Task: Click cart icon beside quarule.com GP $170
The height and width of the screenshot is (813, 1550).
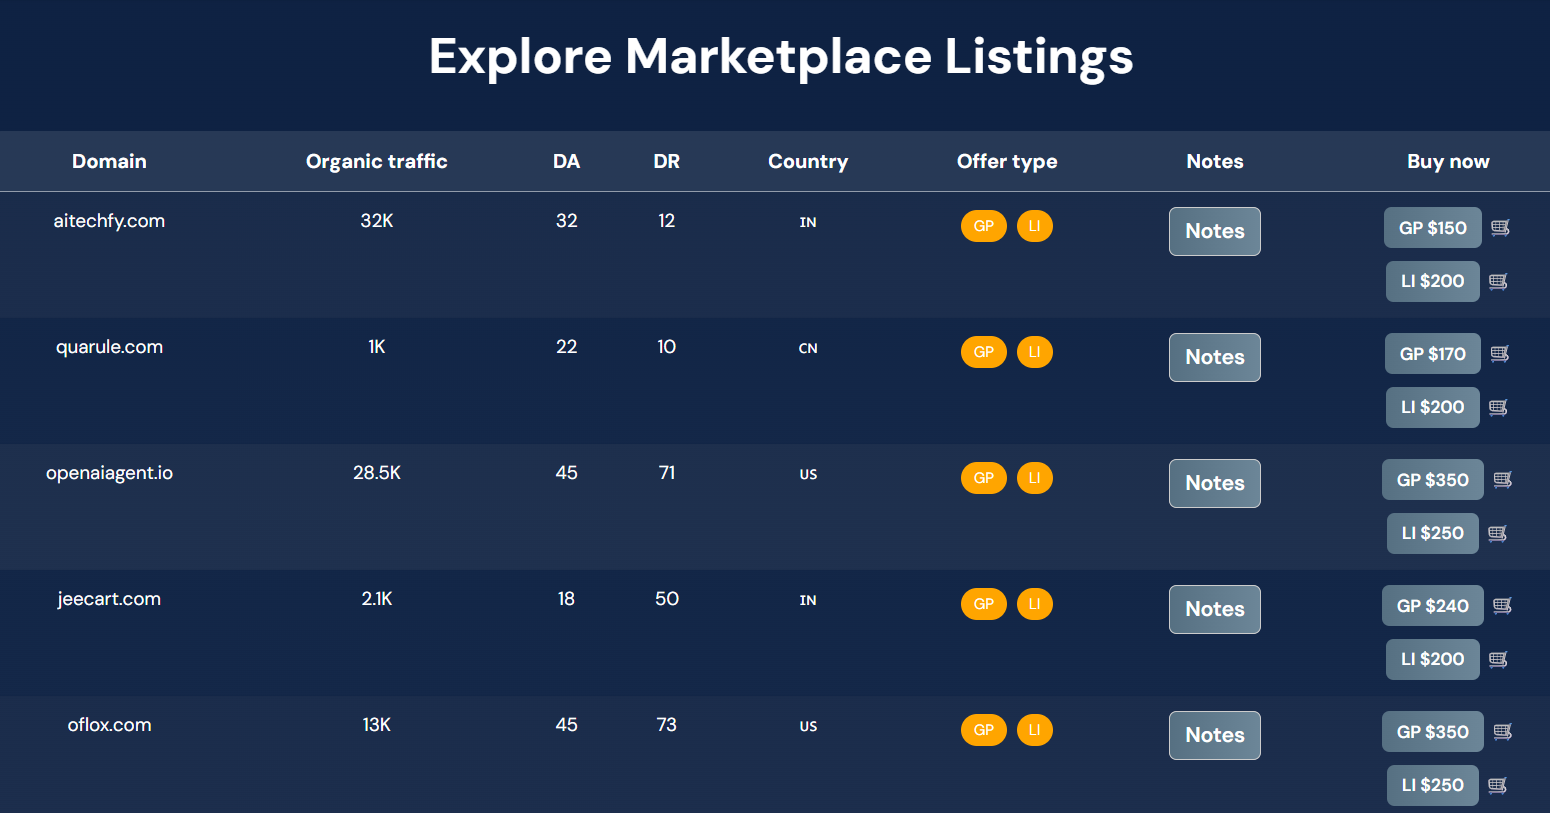Action: pyautogui.click(x=1500, y=354)
